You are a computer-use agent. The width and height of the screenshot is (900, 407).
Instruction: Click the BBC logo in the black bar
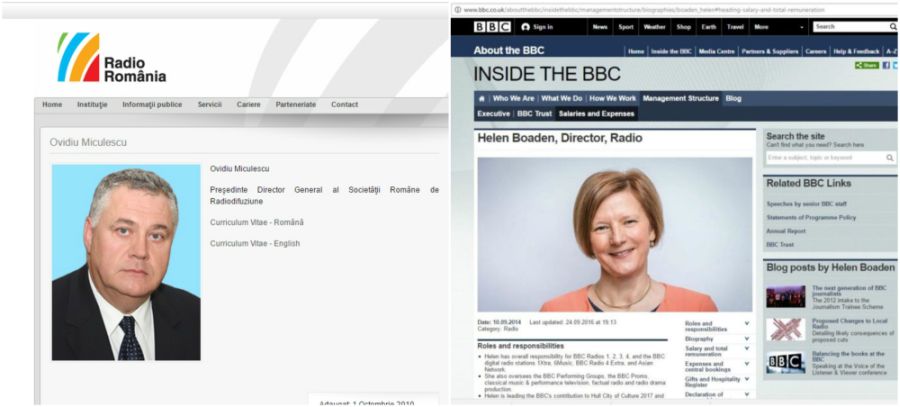pos(492,27)
